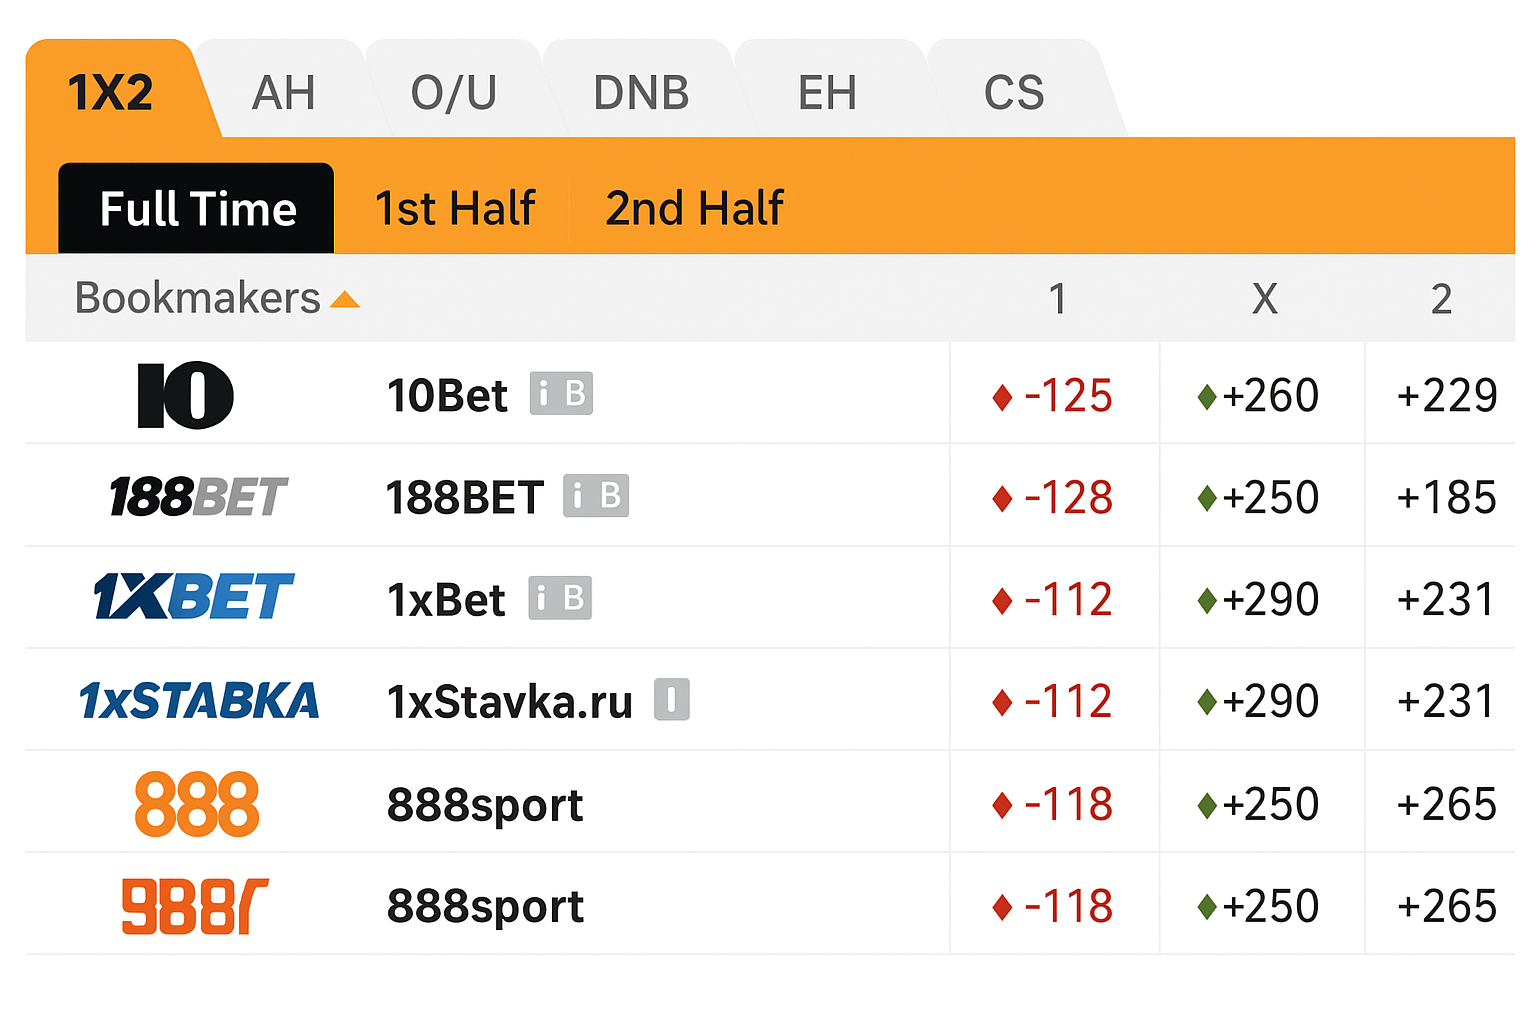The width and height of the screenshot is (1536, 1024).
Task: Click the info badge beside 1xStavka.ru
Action: point(671,699)
